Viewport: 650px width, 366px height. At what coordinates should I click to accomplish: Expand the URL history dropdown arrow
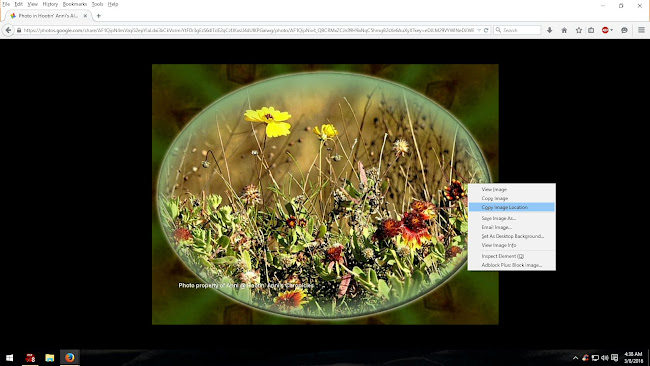tap(479, 30)
